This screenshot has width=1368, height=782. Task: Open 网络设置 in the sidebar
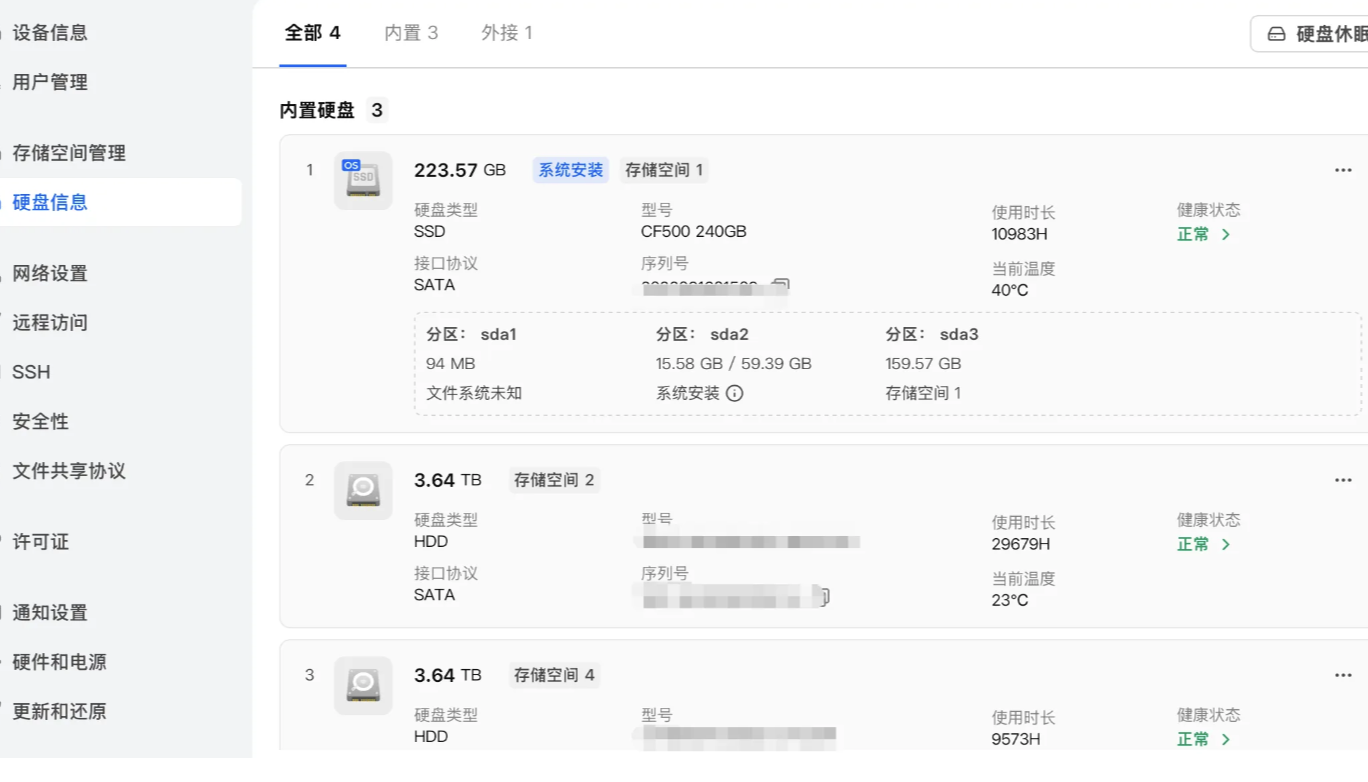[x=50, y=273]
